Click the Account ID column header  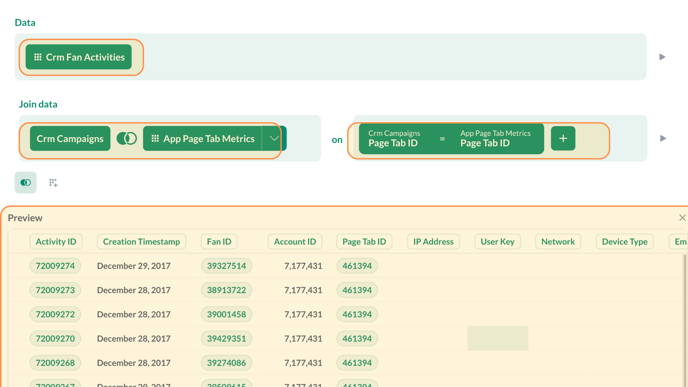click(x=295, y=242)
